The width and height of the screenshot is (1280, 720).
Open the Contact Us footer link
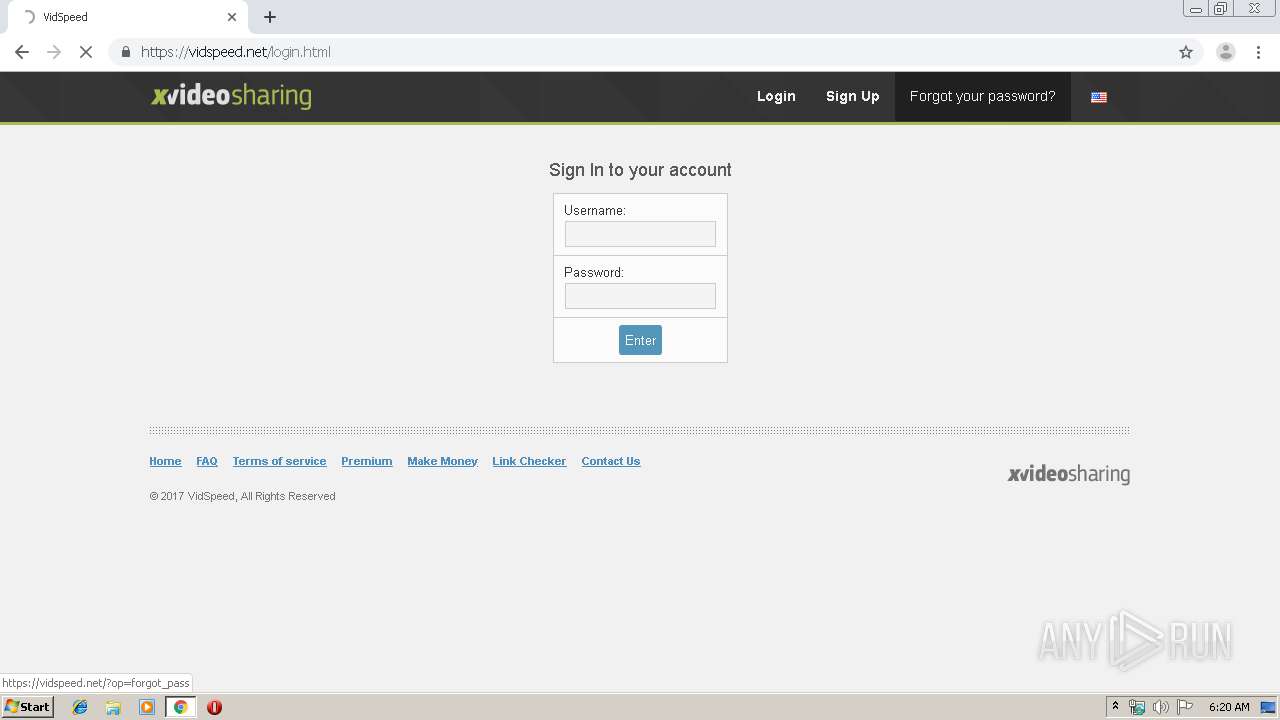click(611, 461)
